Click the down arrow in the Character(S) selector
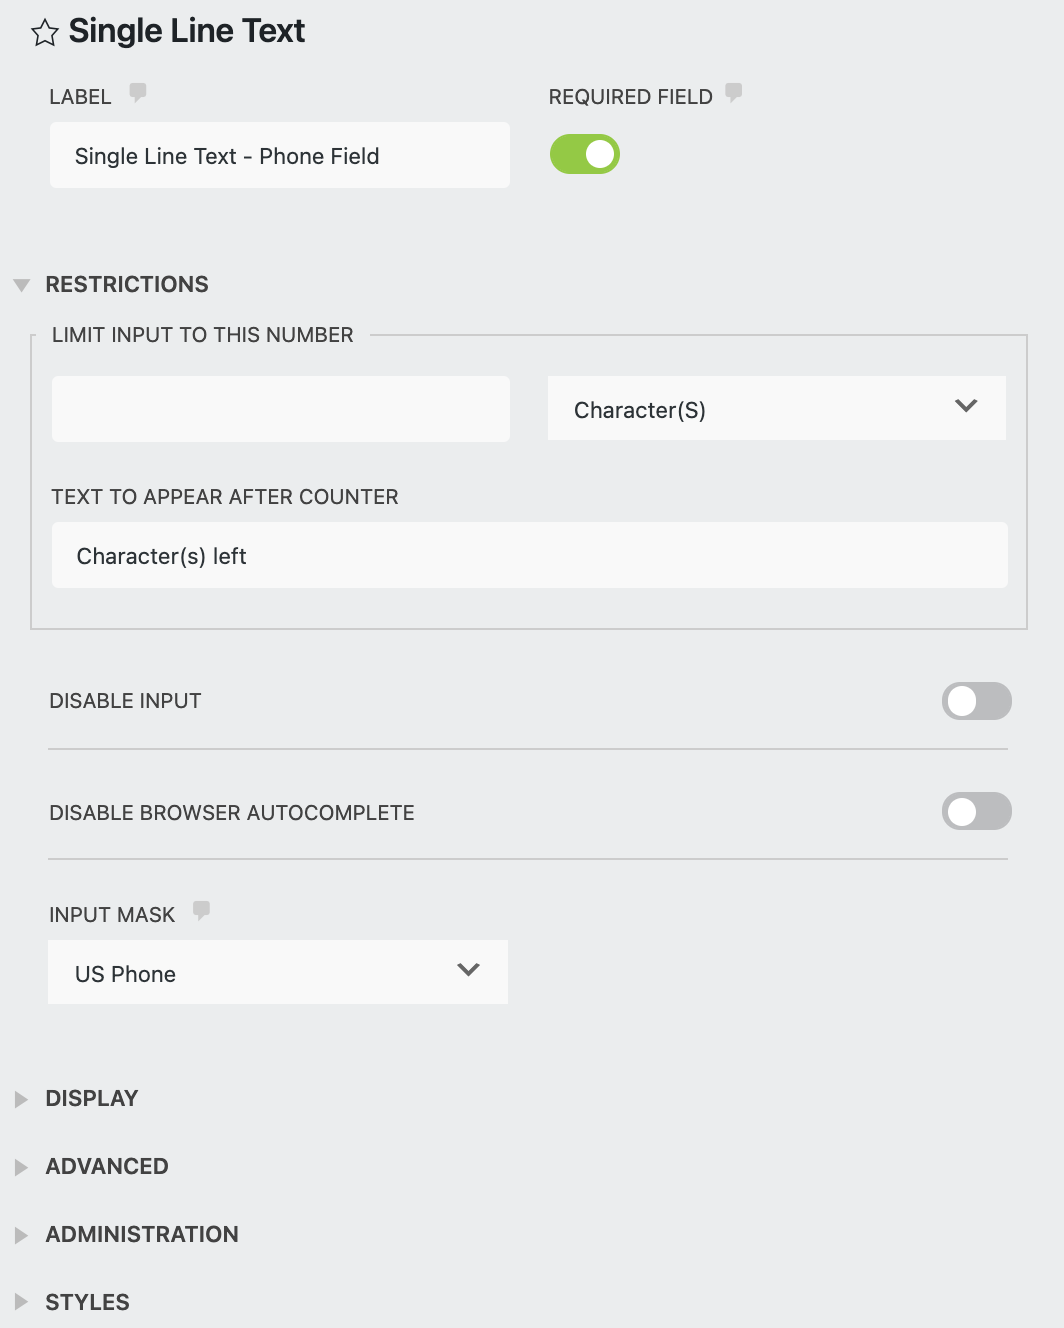The width and height of the screenshot is (1064, 1328). coord(965,406)
